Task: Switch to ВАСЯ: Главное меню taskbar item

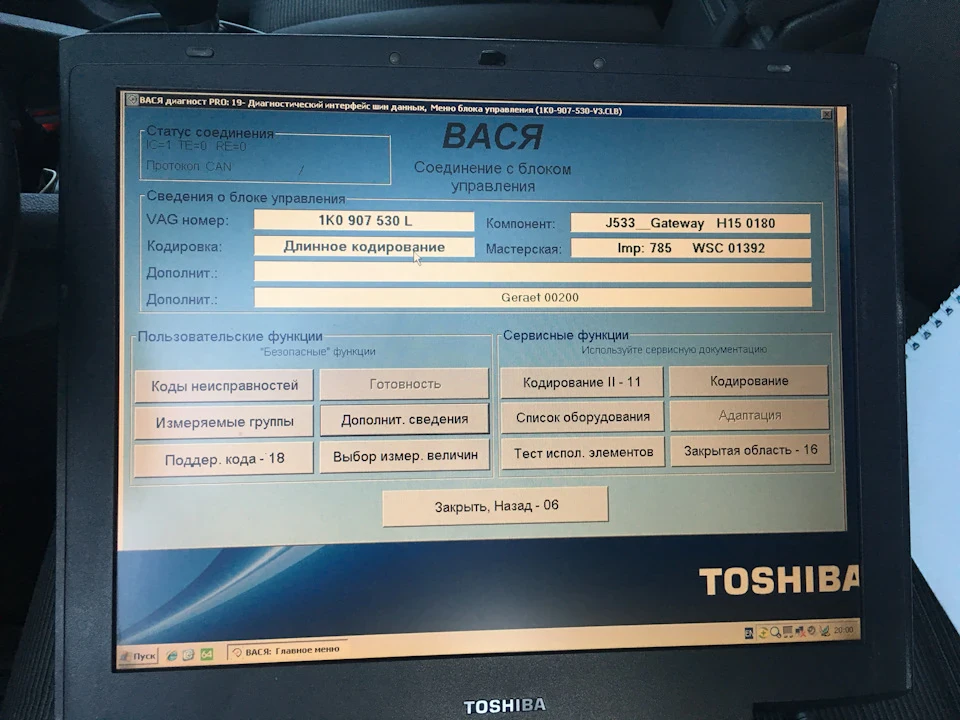Action: (x=287, y=651)
